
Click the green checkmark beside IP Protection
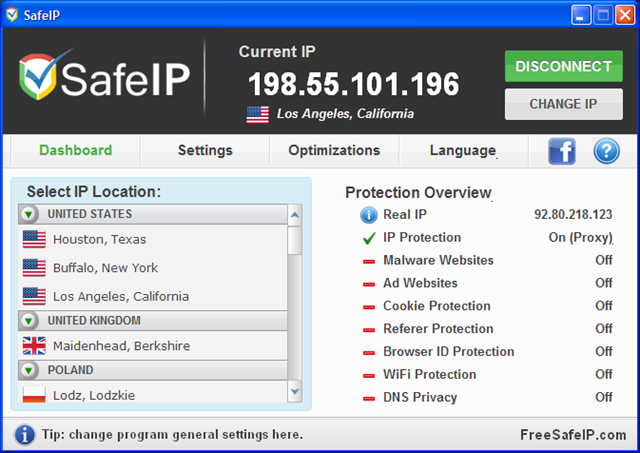(x=369, y=238)
